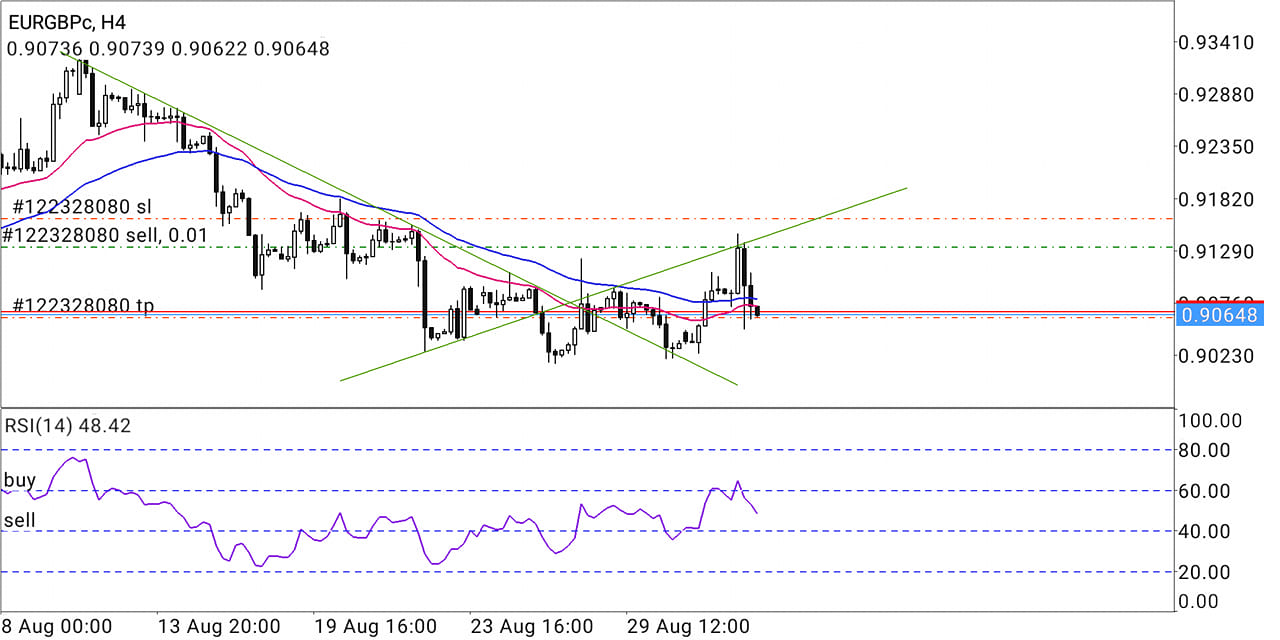1280x640 pixels.
Task: Select the #122328080 sl order label
Action: [x=83, y=207]
